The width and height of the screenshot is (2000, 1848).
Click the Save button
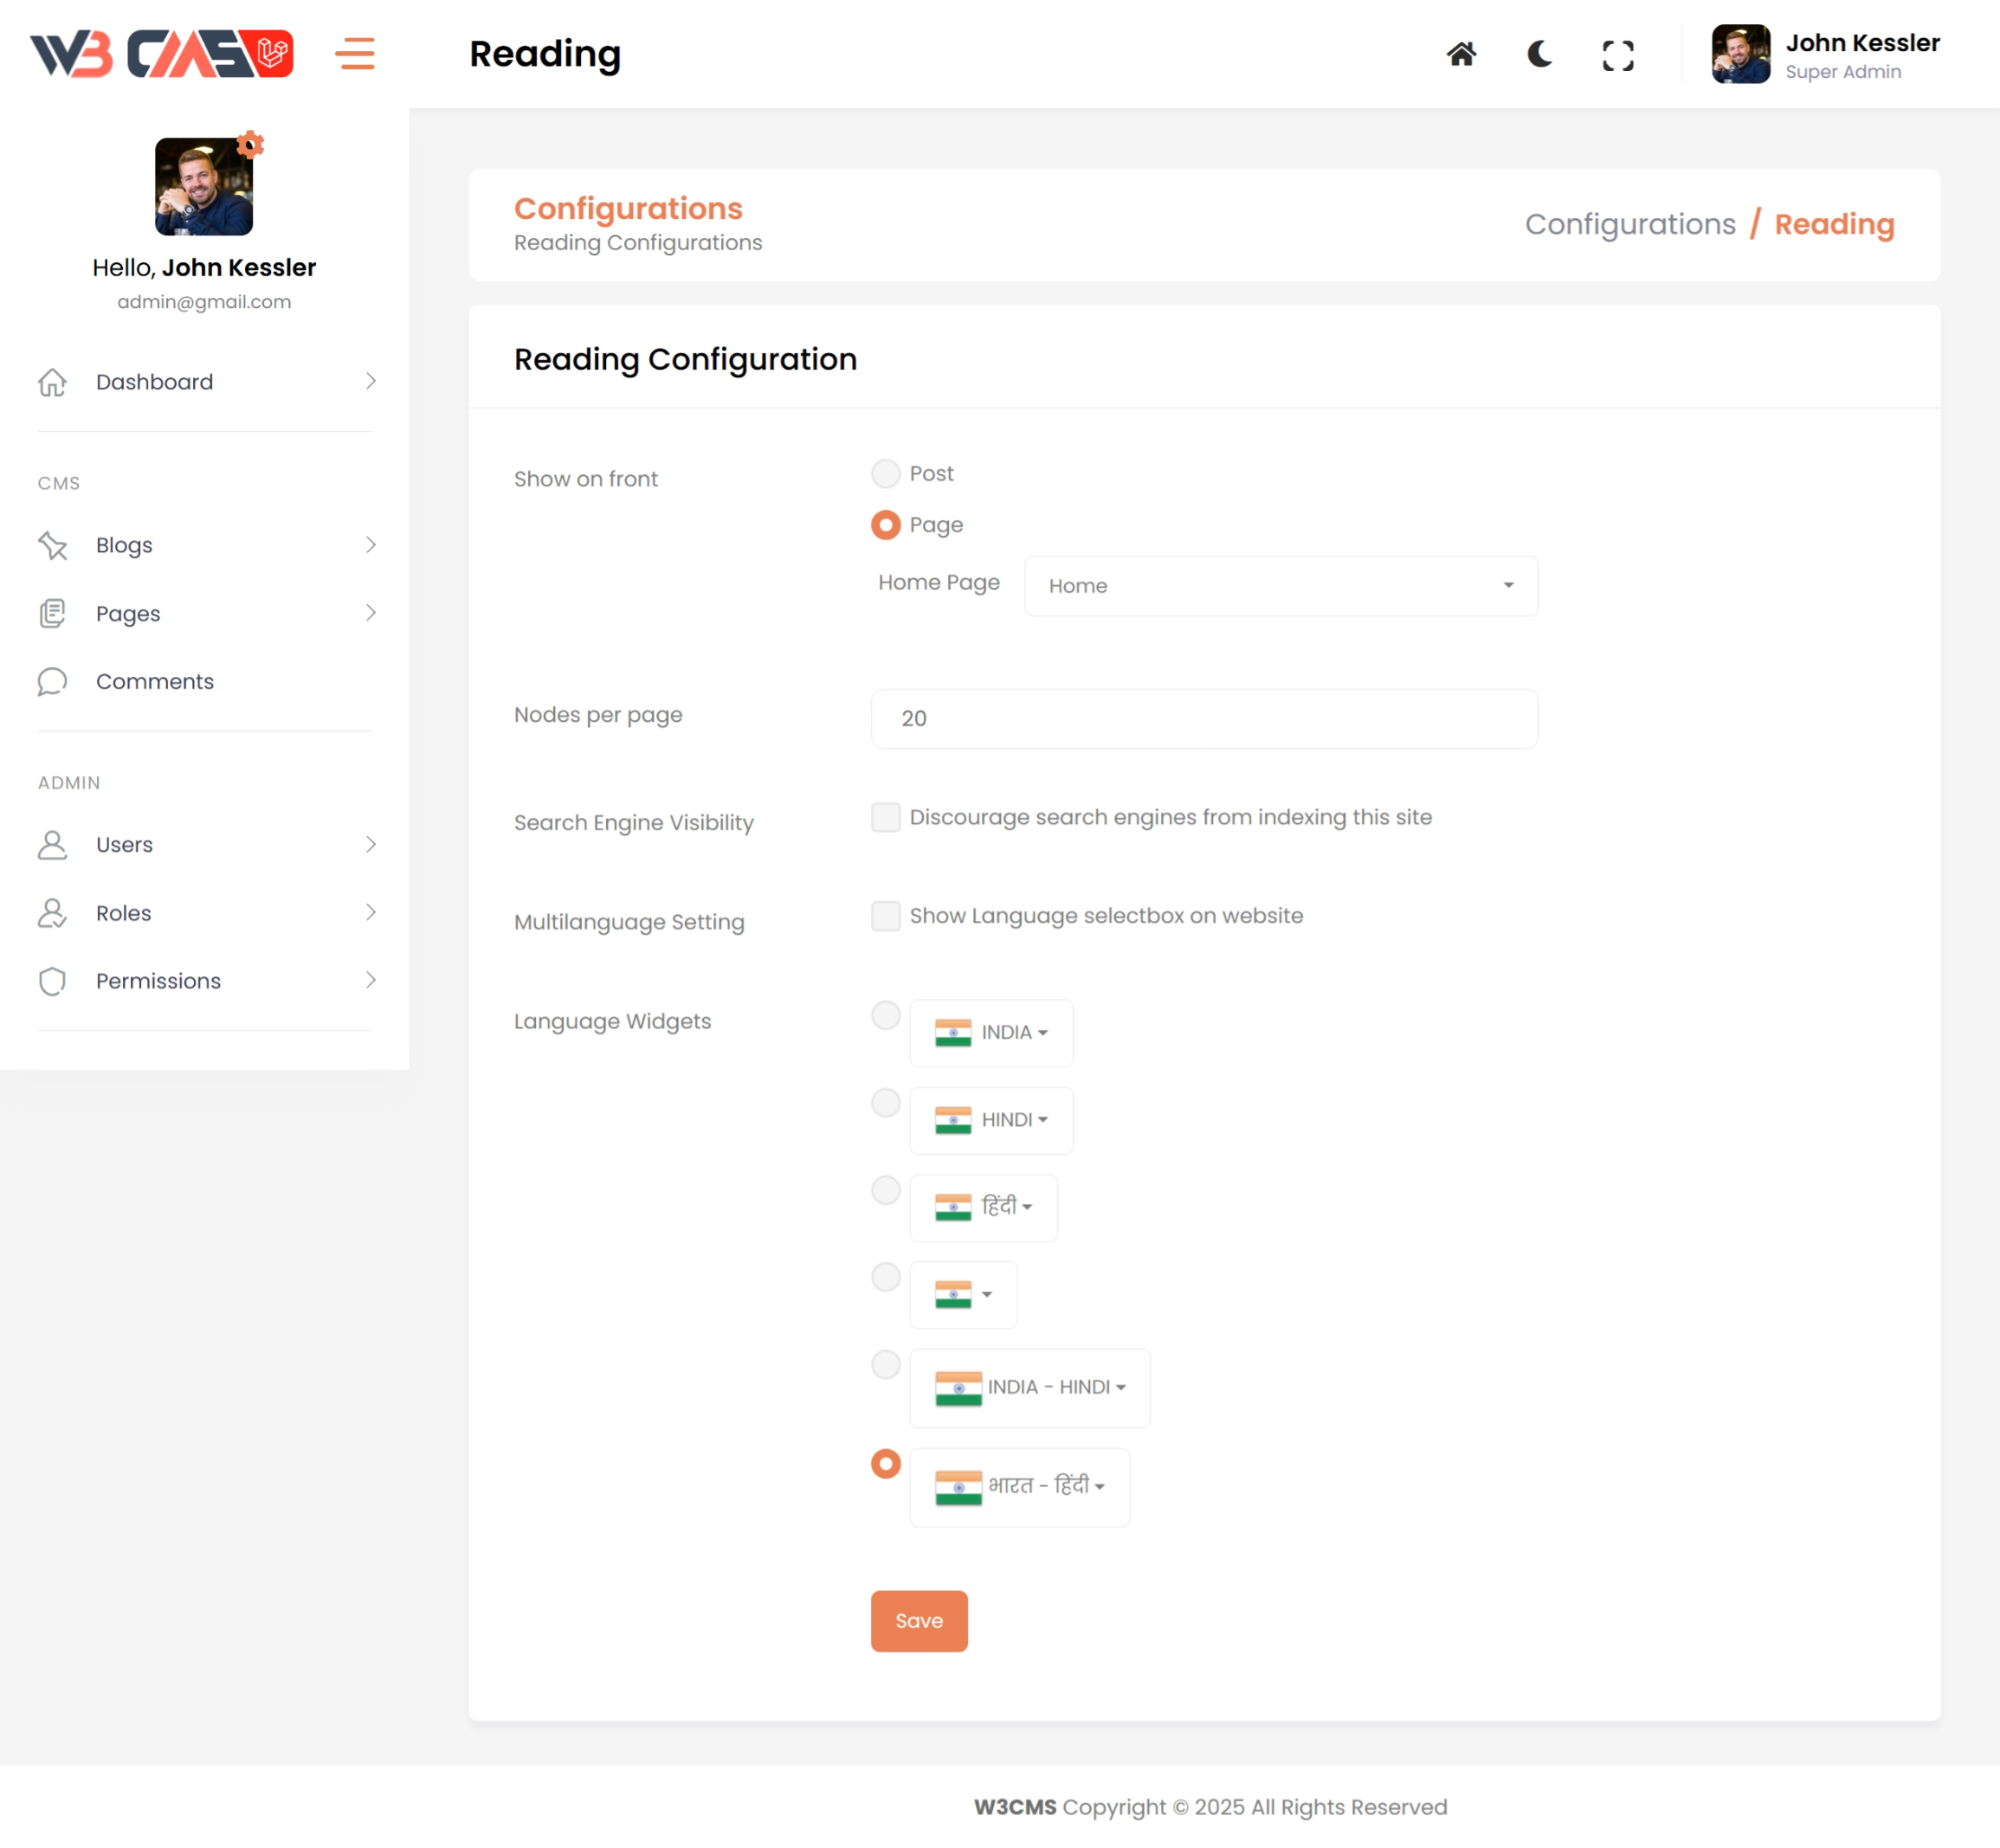pos(918,1621)
